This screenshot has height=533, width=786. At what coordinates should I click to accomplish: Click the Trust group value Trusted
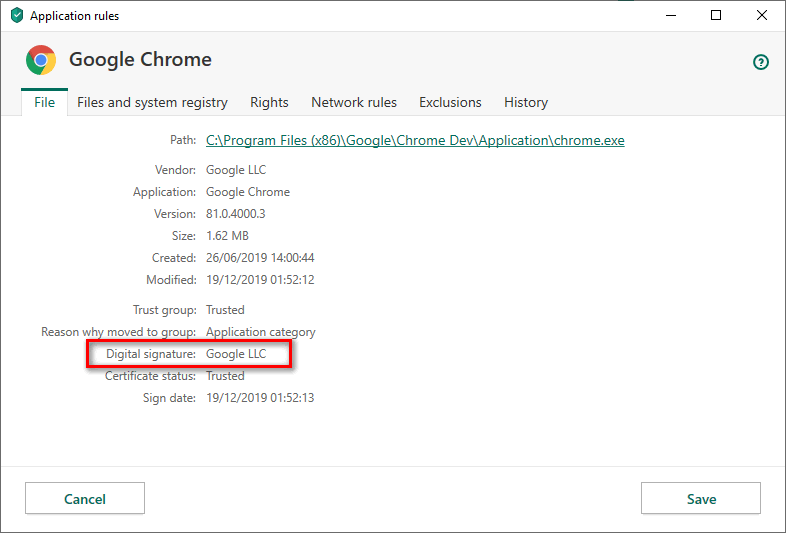[225, 310]
